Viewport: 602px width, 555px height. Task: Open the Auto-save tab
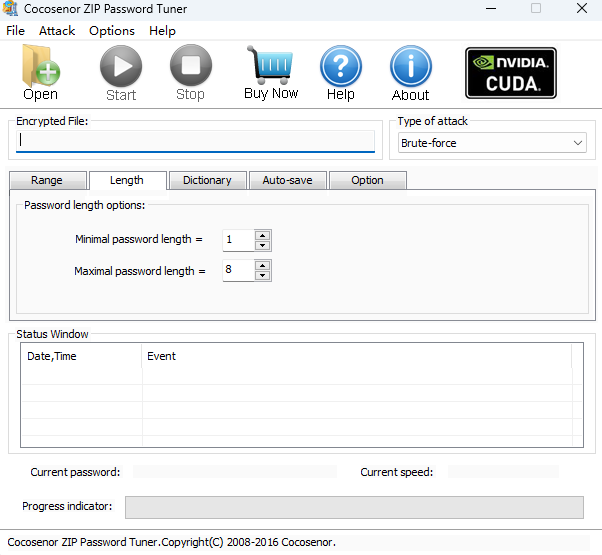pyautogui.click(x=288, y=180)
